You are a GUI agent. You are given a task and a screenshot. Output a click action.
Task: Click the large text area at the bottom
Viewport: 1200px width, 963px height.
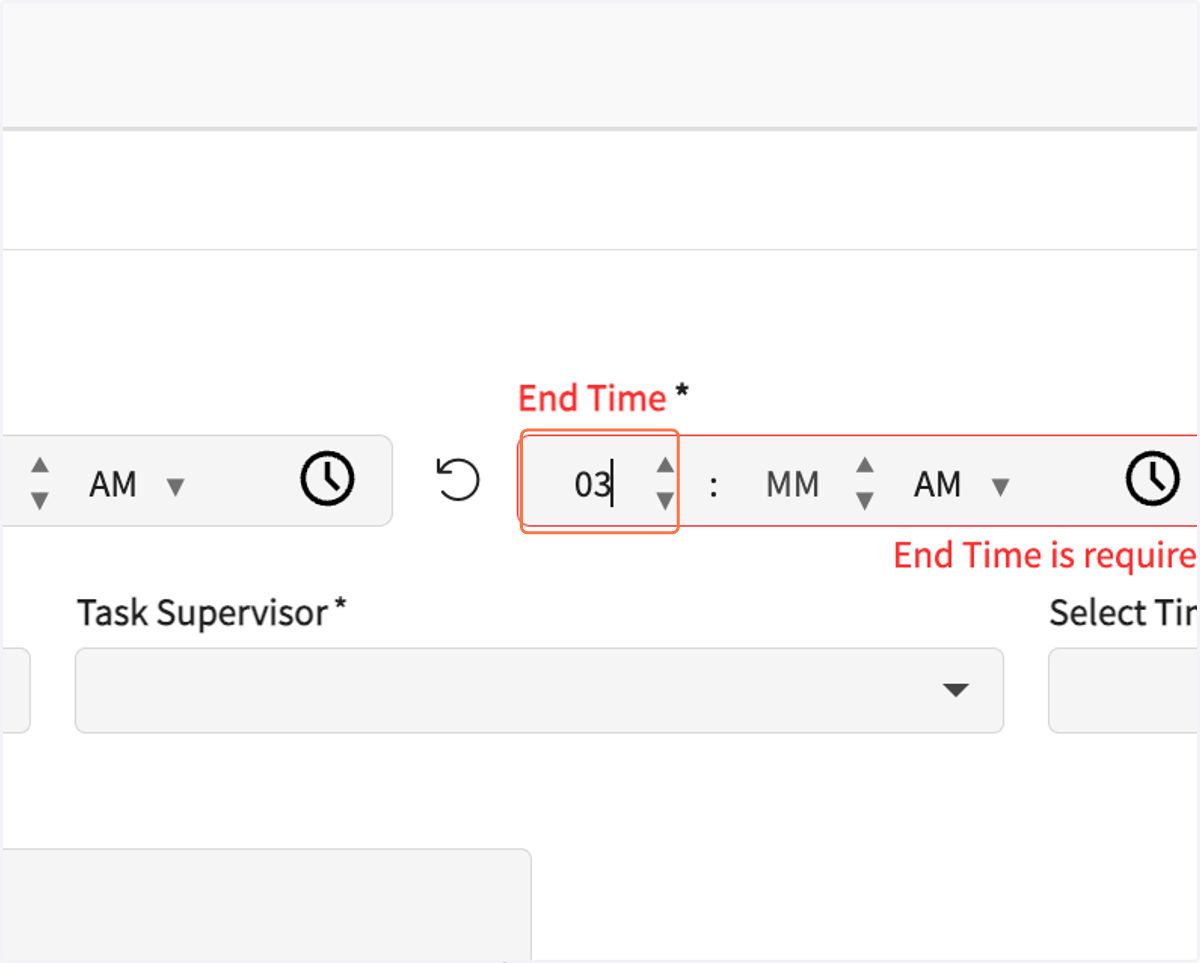(266, 905)
